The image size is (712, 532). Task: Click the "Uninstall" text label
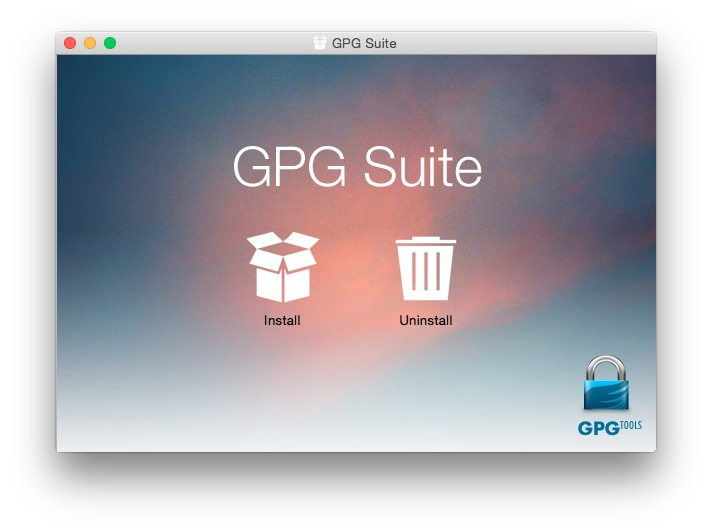point(425,320)
